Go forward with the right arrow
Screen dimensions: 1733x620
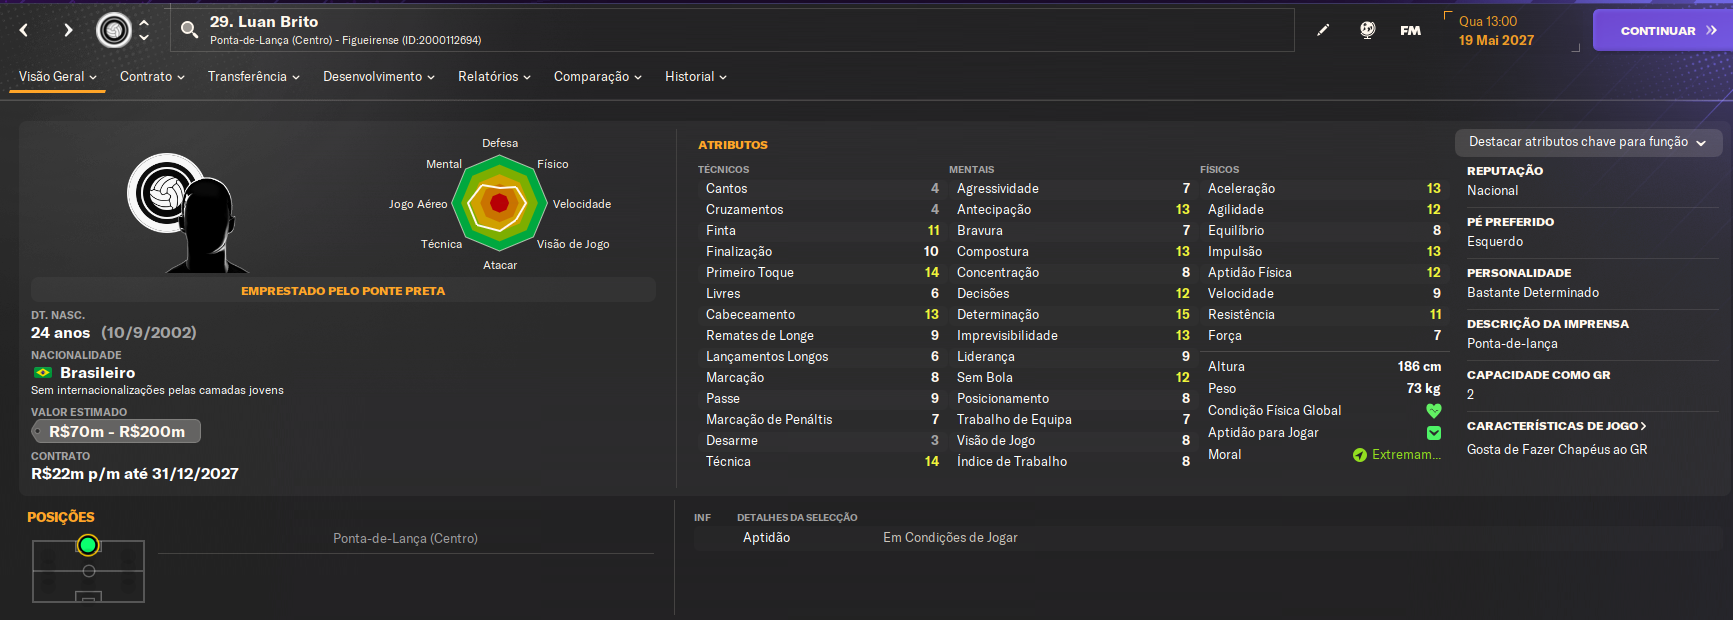pos(68,30)
